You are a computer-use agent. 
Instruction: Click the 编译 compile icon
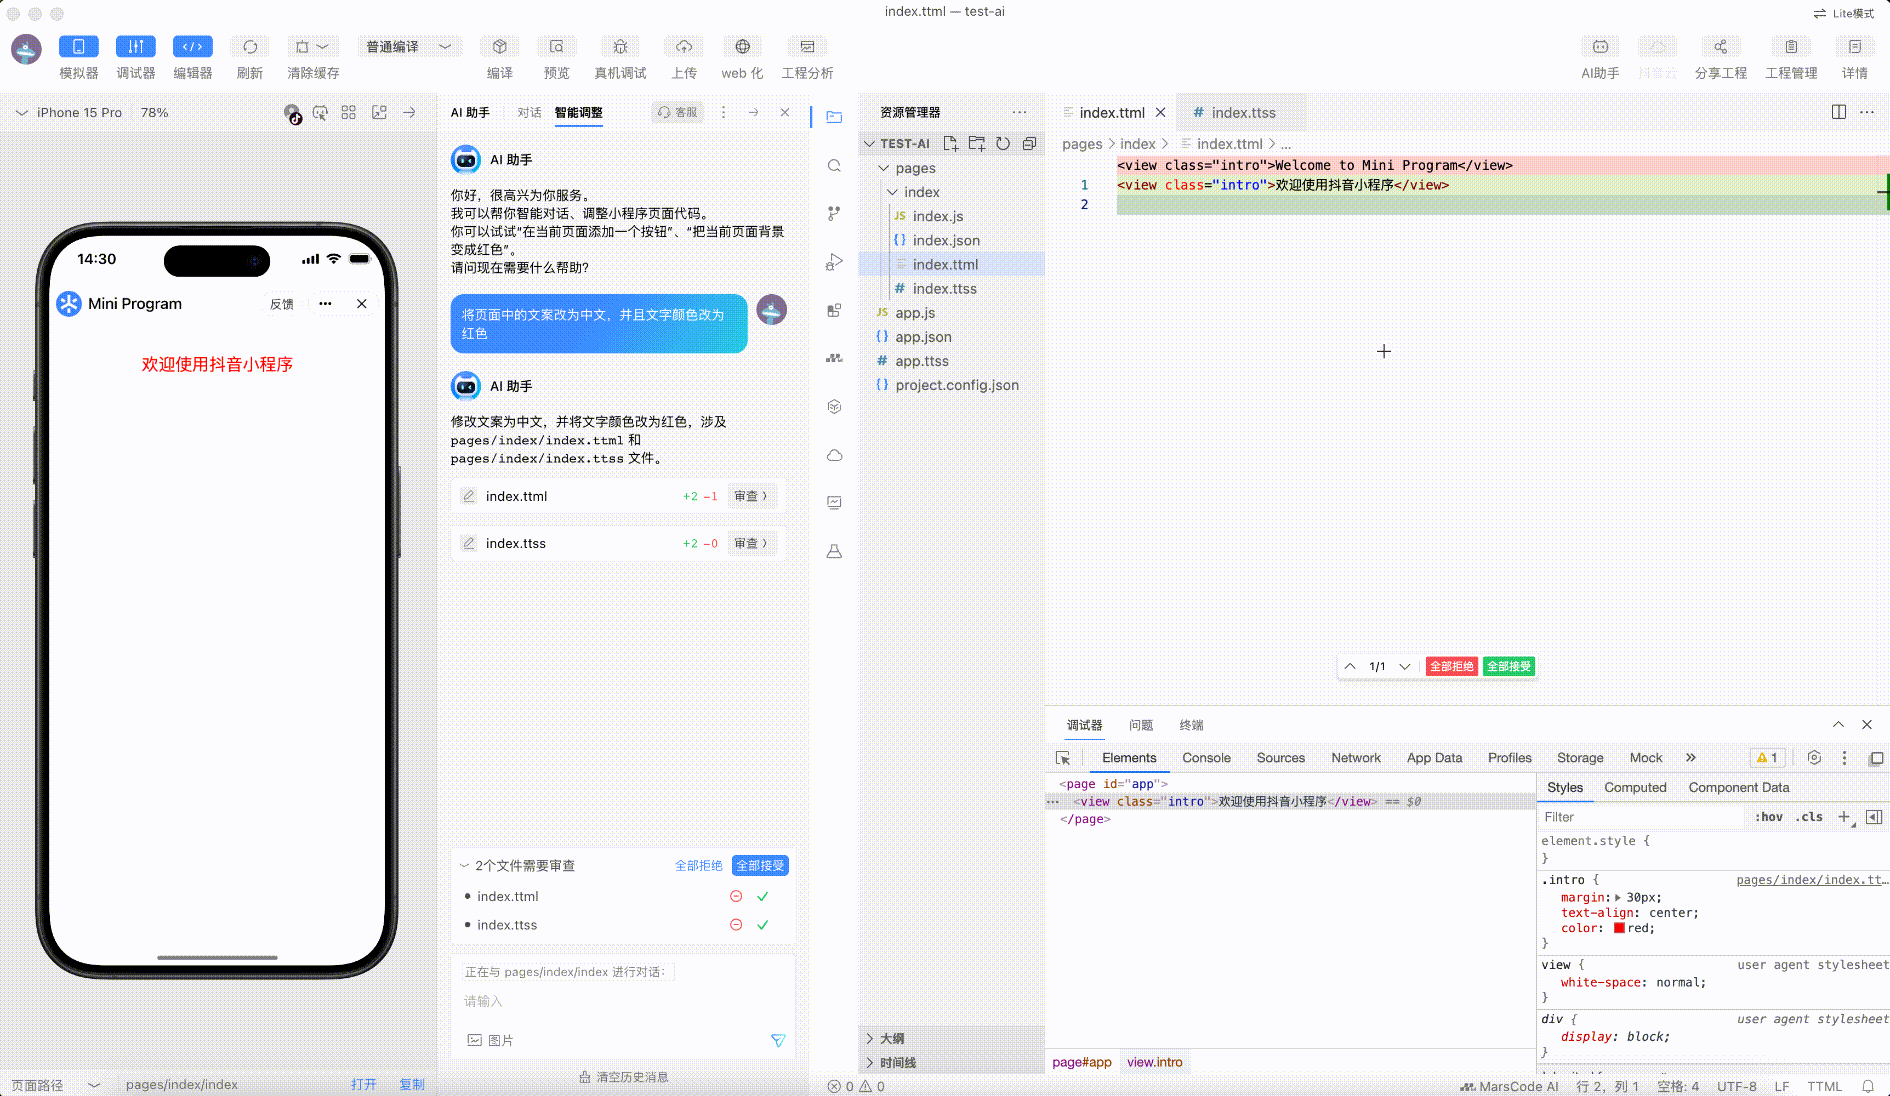click(499, 47)
